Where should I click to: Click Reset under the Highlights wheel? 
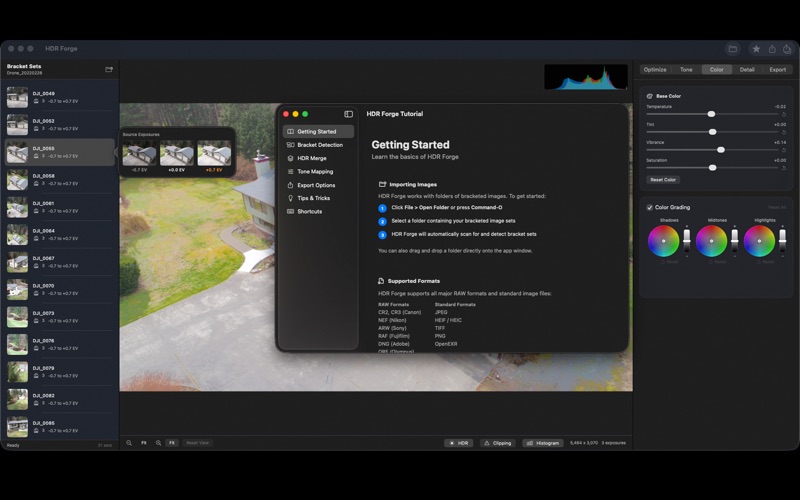tap(765, 262)
